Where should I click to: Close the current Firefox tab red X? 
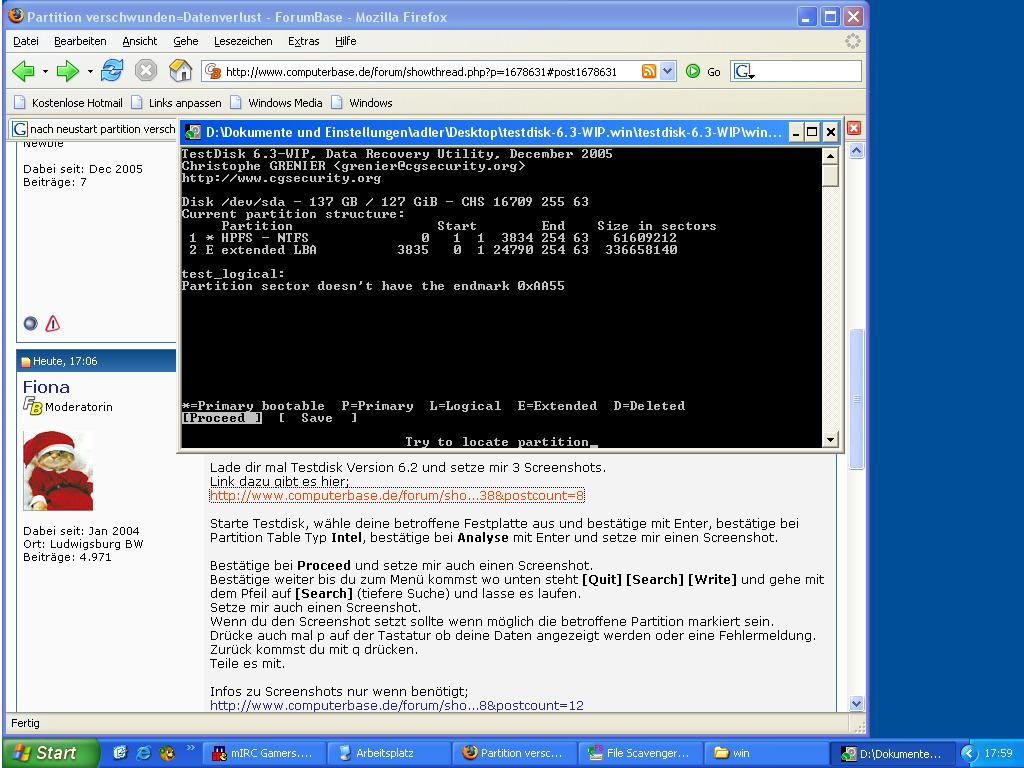[854, 128]
